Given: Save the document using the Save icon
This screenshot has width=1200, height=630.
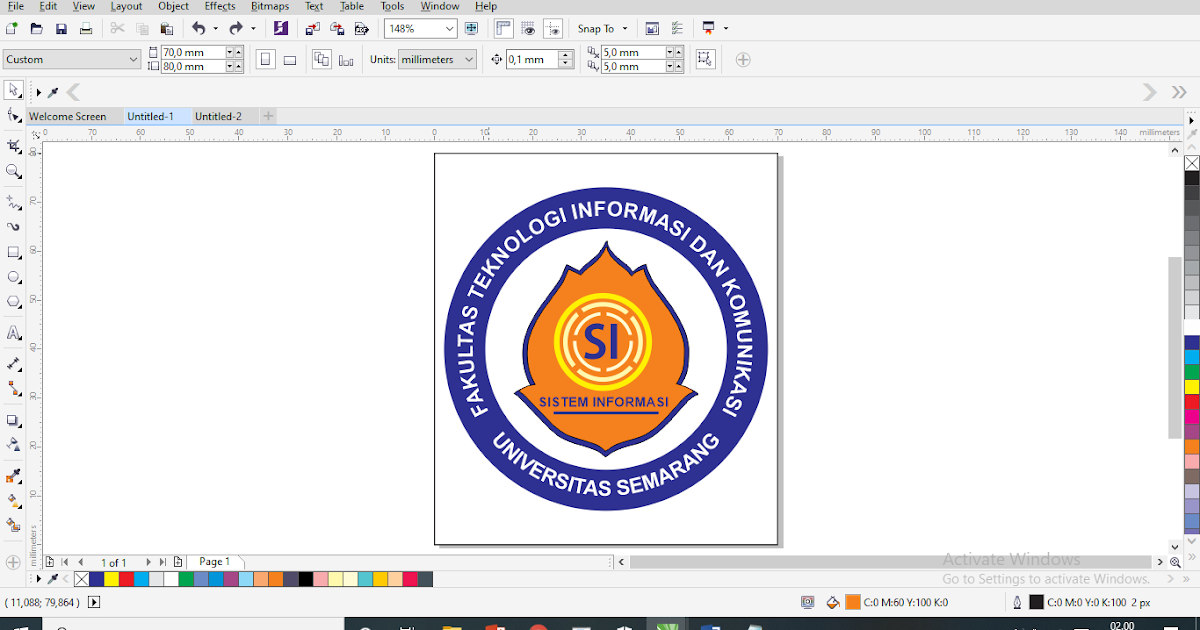Looking at the screenshot, I should coord(61,28).
